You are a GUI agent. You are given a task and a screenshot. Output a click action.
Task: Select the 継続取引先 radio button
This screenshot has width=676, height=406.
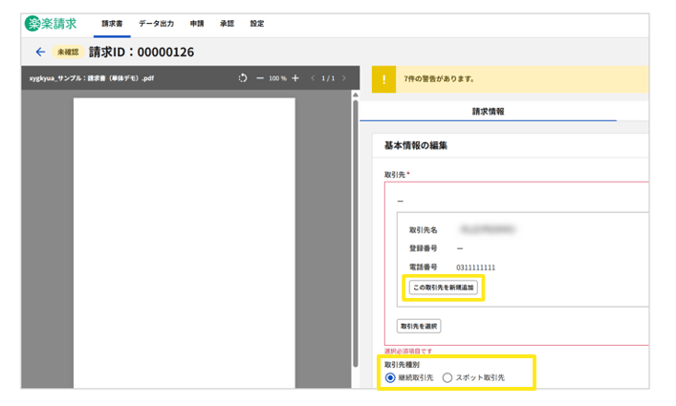point(391,378)
